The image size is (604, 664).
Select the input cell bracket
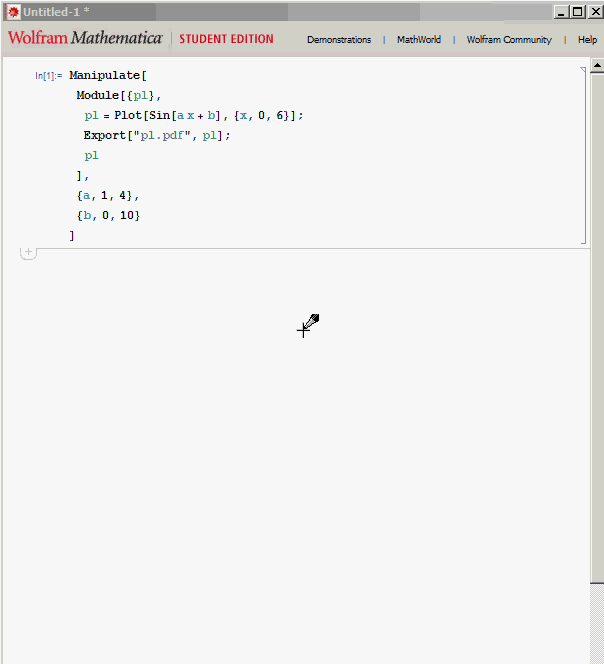pos(584,155)
